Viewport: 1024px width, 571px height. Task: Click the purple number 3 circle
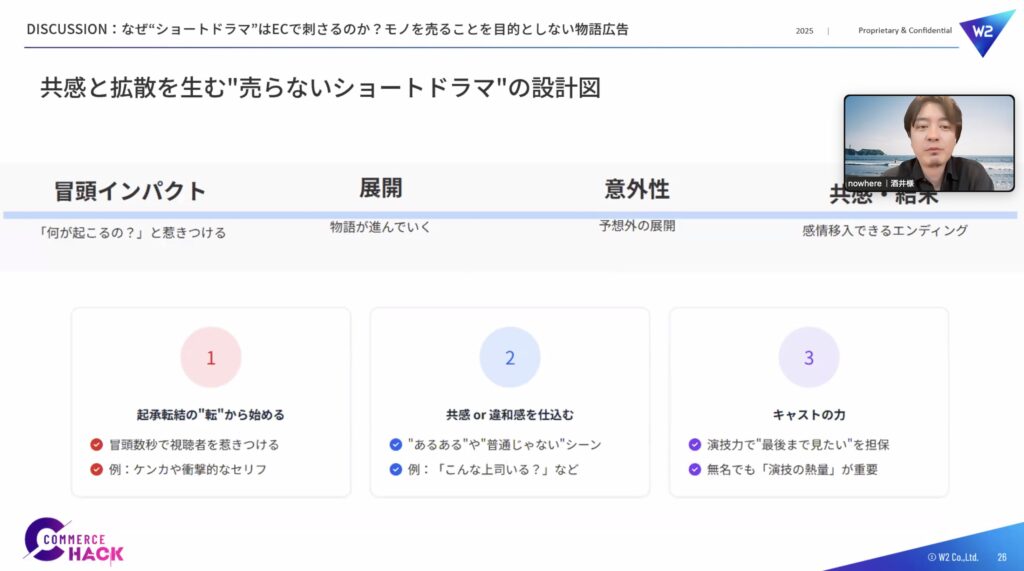809,357
